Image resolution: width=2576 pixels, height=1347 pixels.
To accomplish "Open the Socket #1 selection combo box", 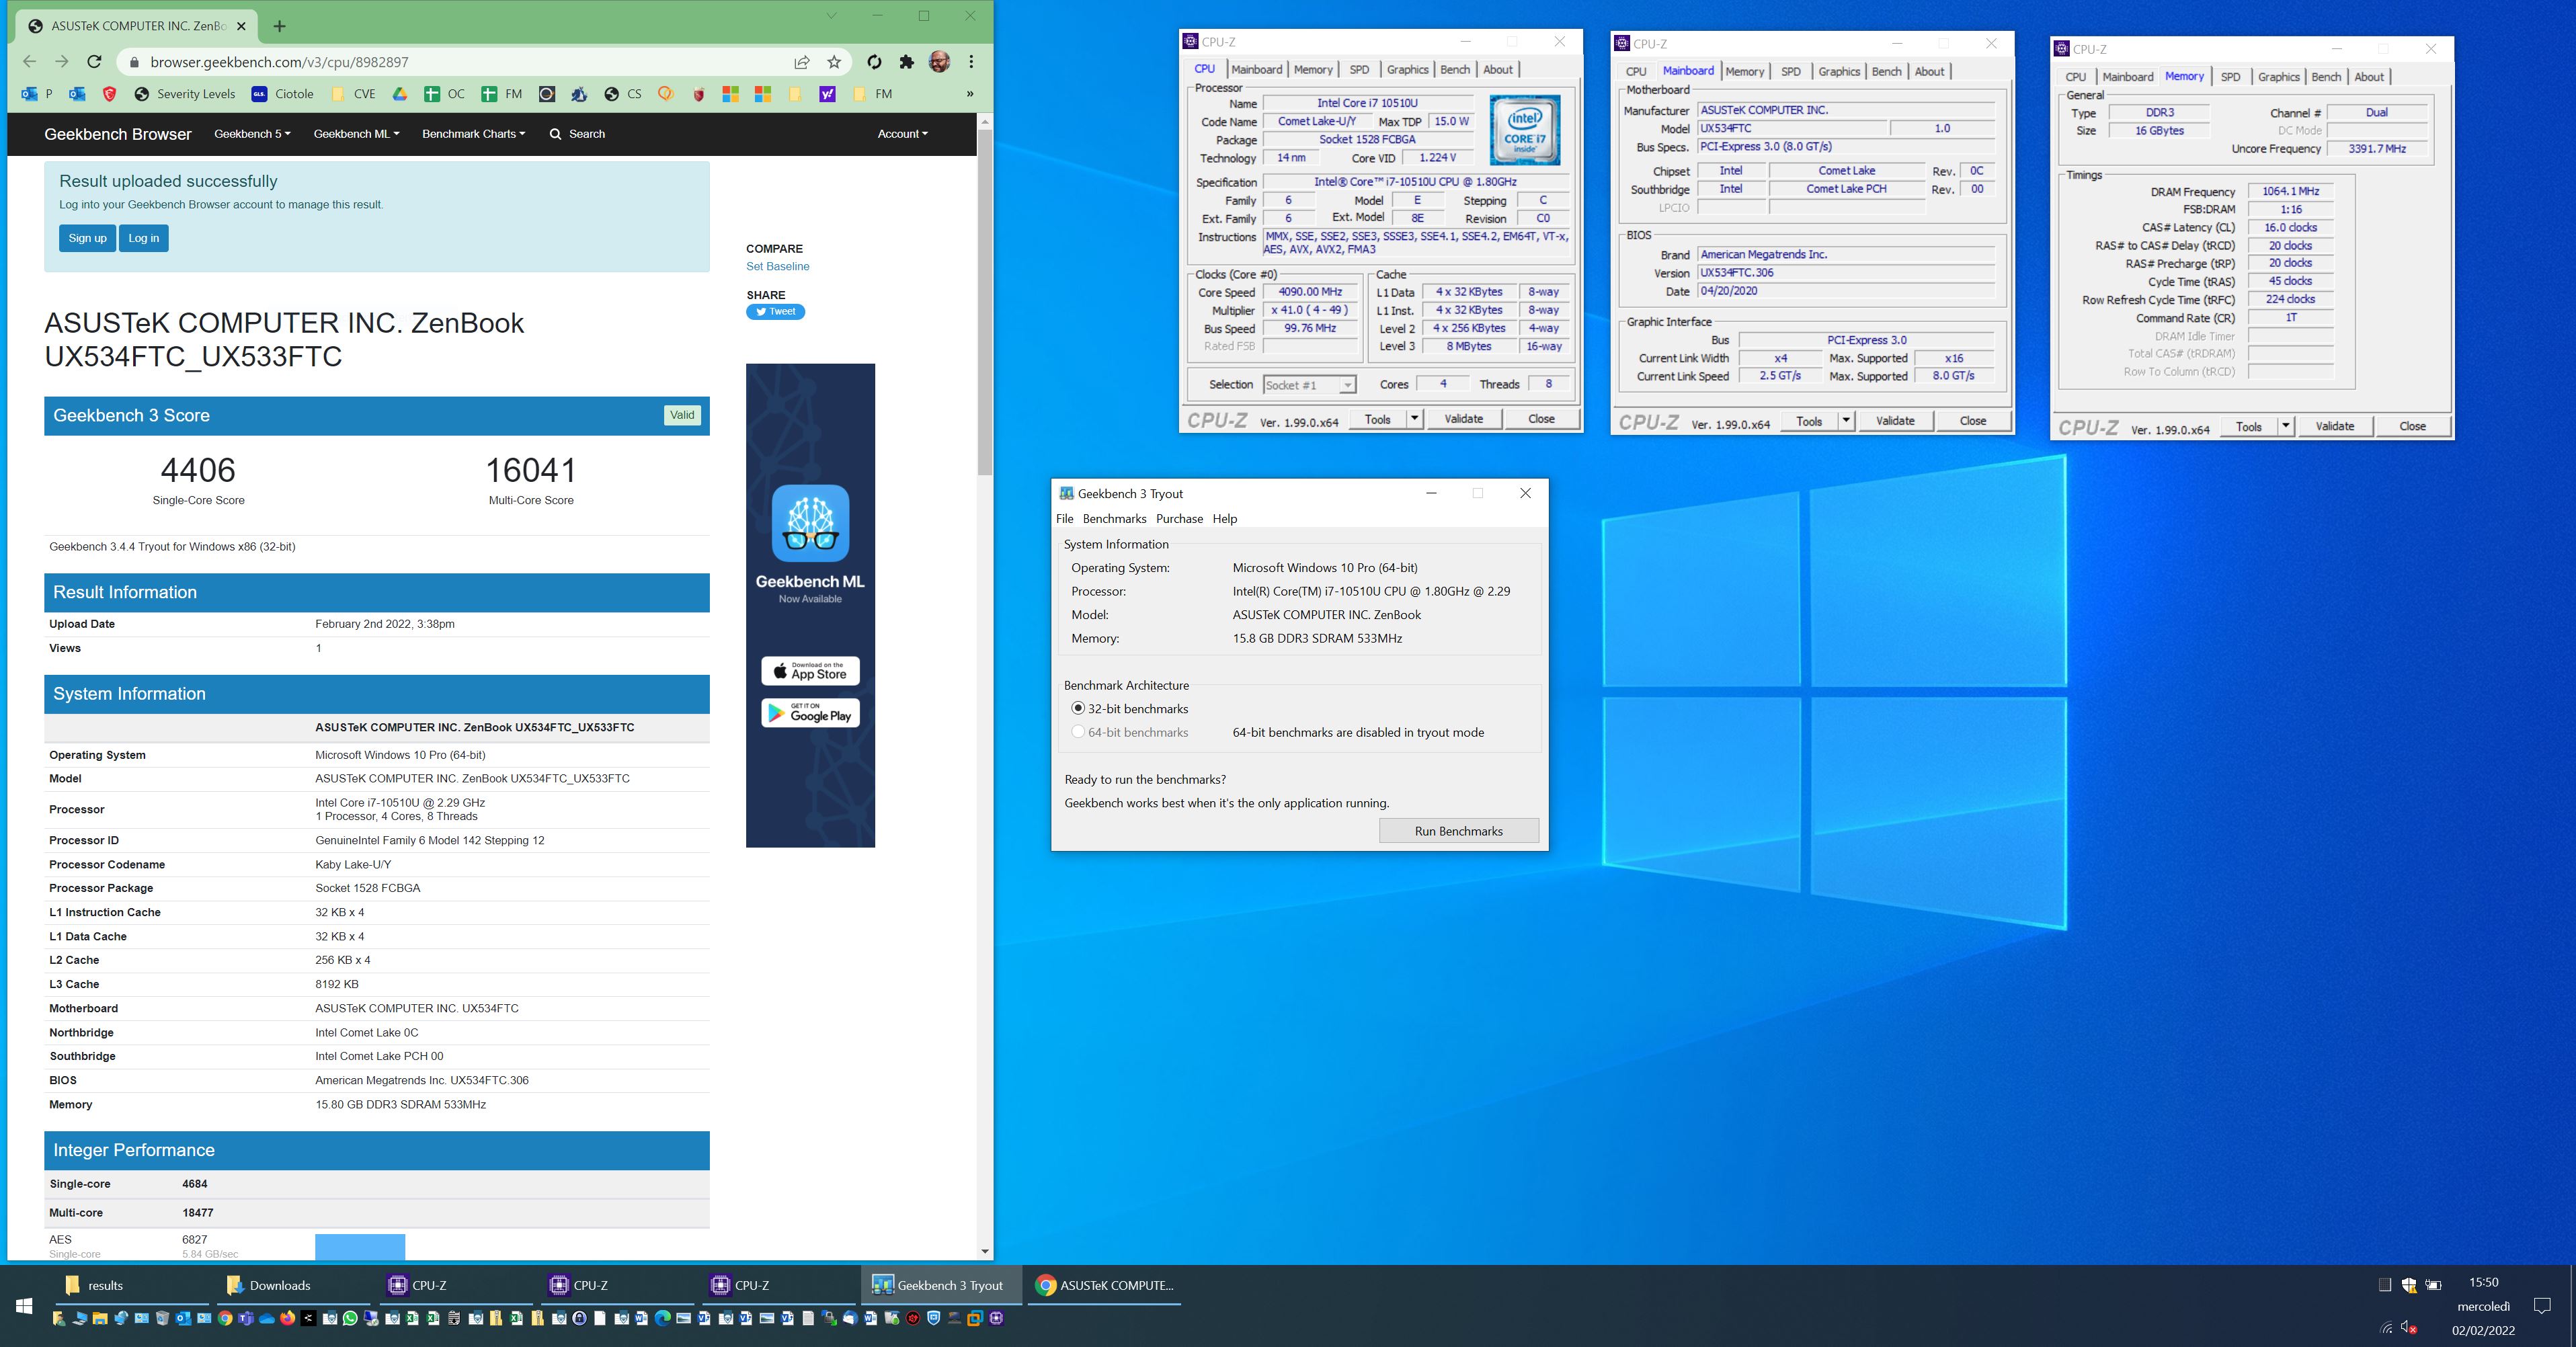I will tap(1309, 385).
